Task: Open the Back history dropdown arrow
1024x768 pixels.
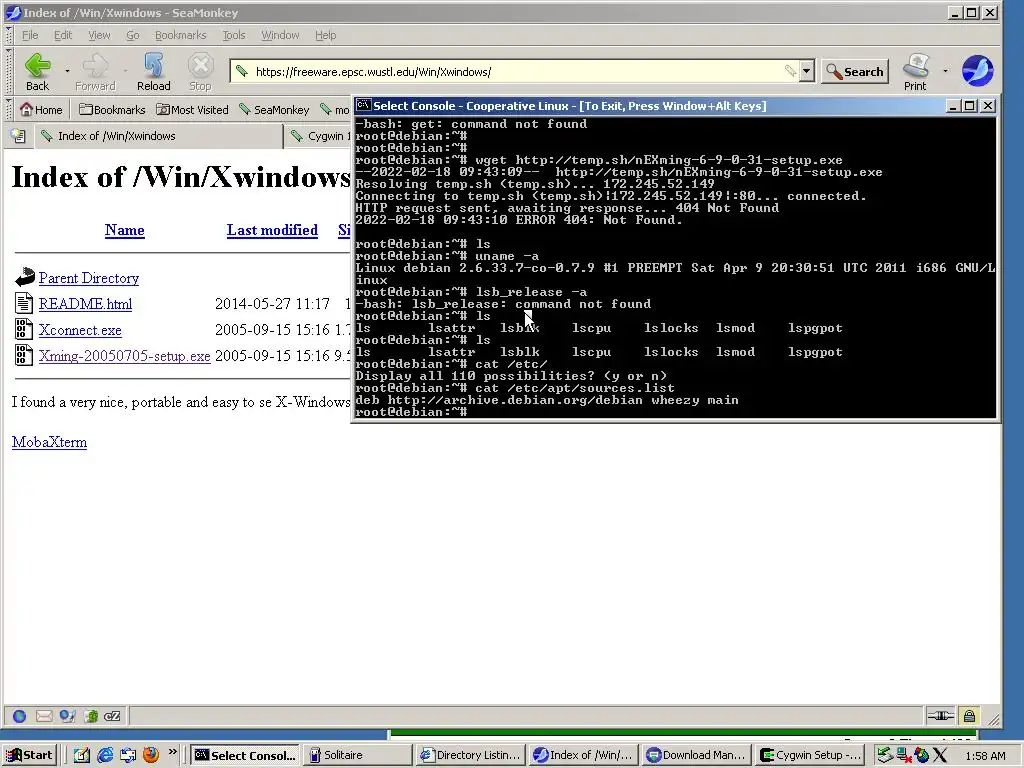Action: point(67,70)
